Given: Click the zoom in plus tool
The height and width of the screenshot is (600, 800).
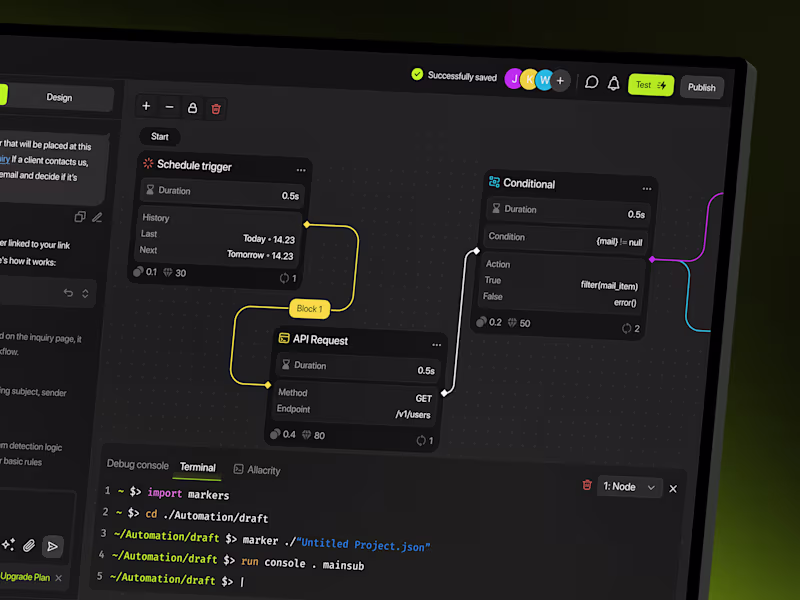Looking at the screenshot, I should 146,106.
